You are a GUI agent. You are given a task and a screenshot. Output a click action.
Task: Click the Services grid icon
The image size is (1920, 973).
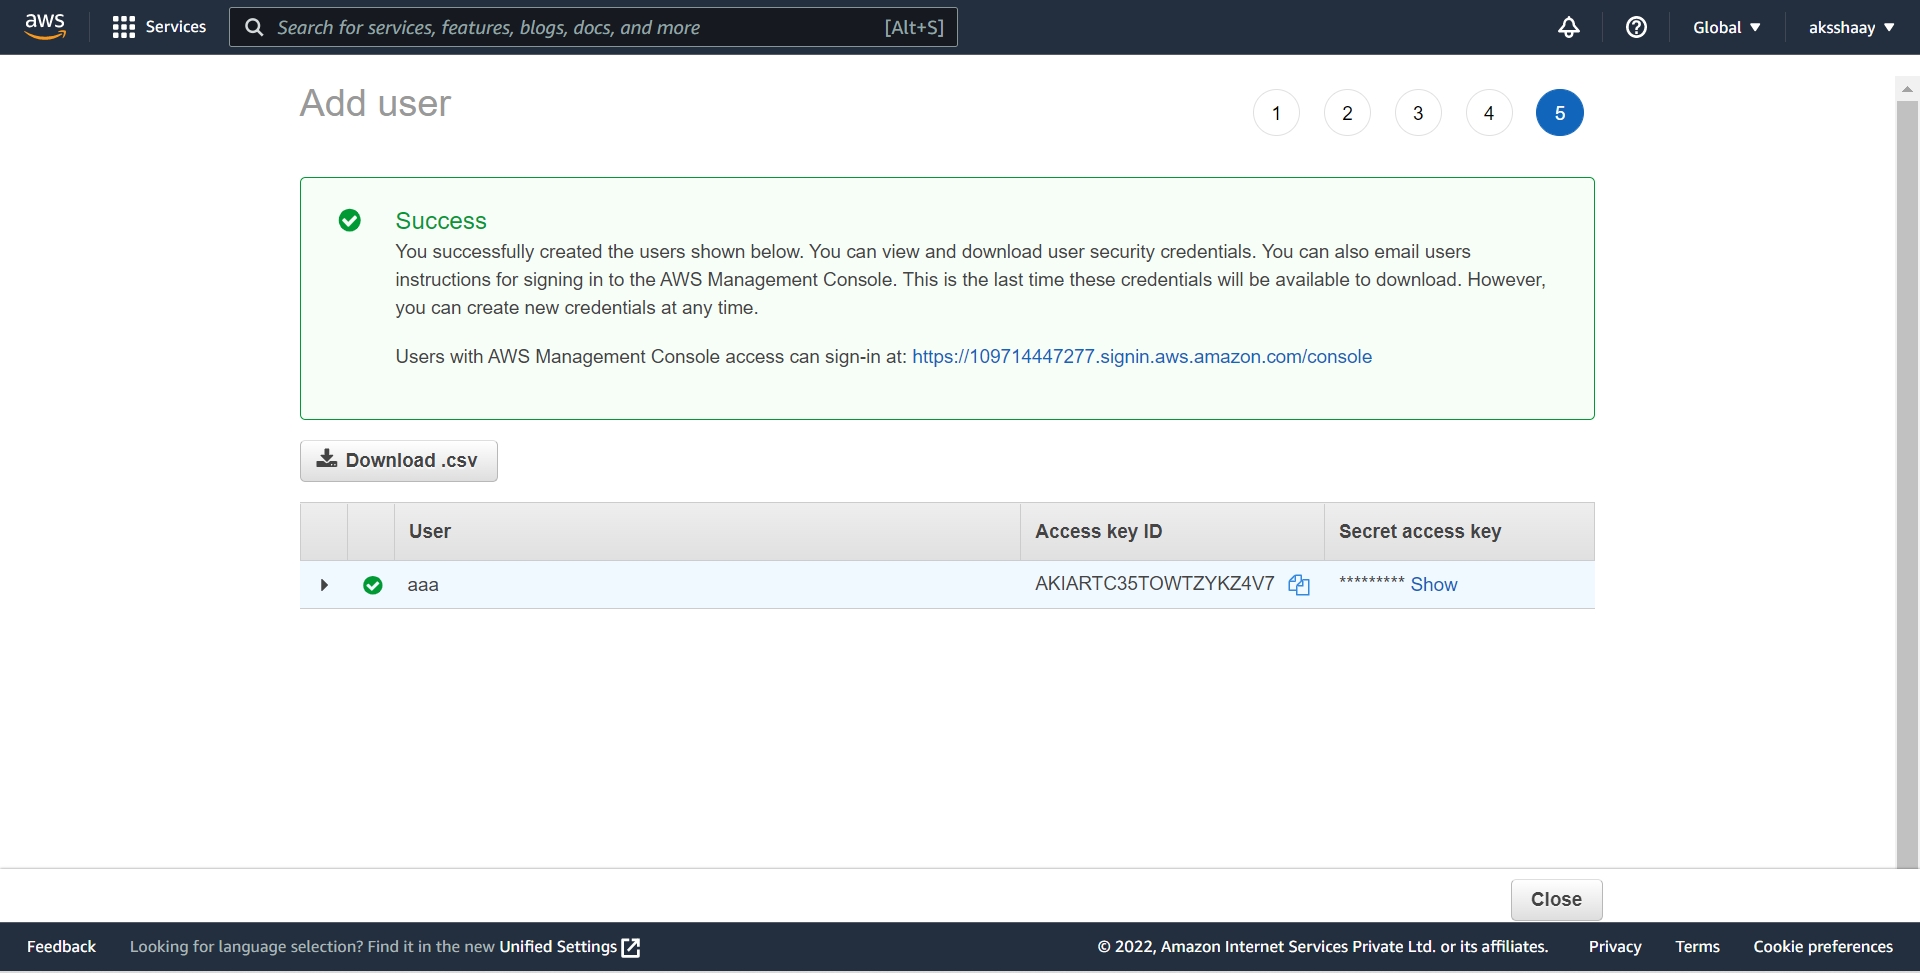122,26
